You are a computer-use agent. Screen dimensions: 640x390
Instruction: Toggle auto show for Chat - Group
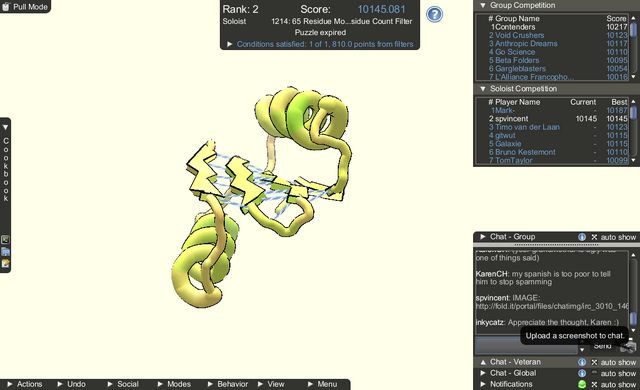594,237
